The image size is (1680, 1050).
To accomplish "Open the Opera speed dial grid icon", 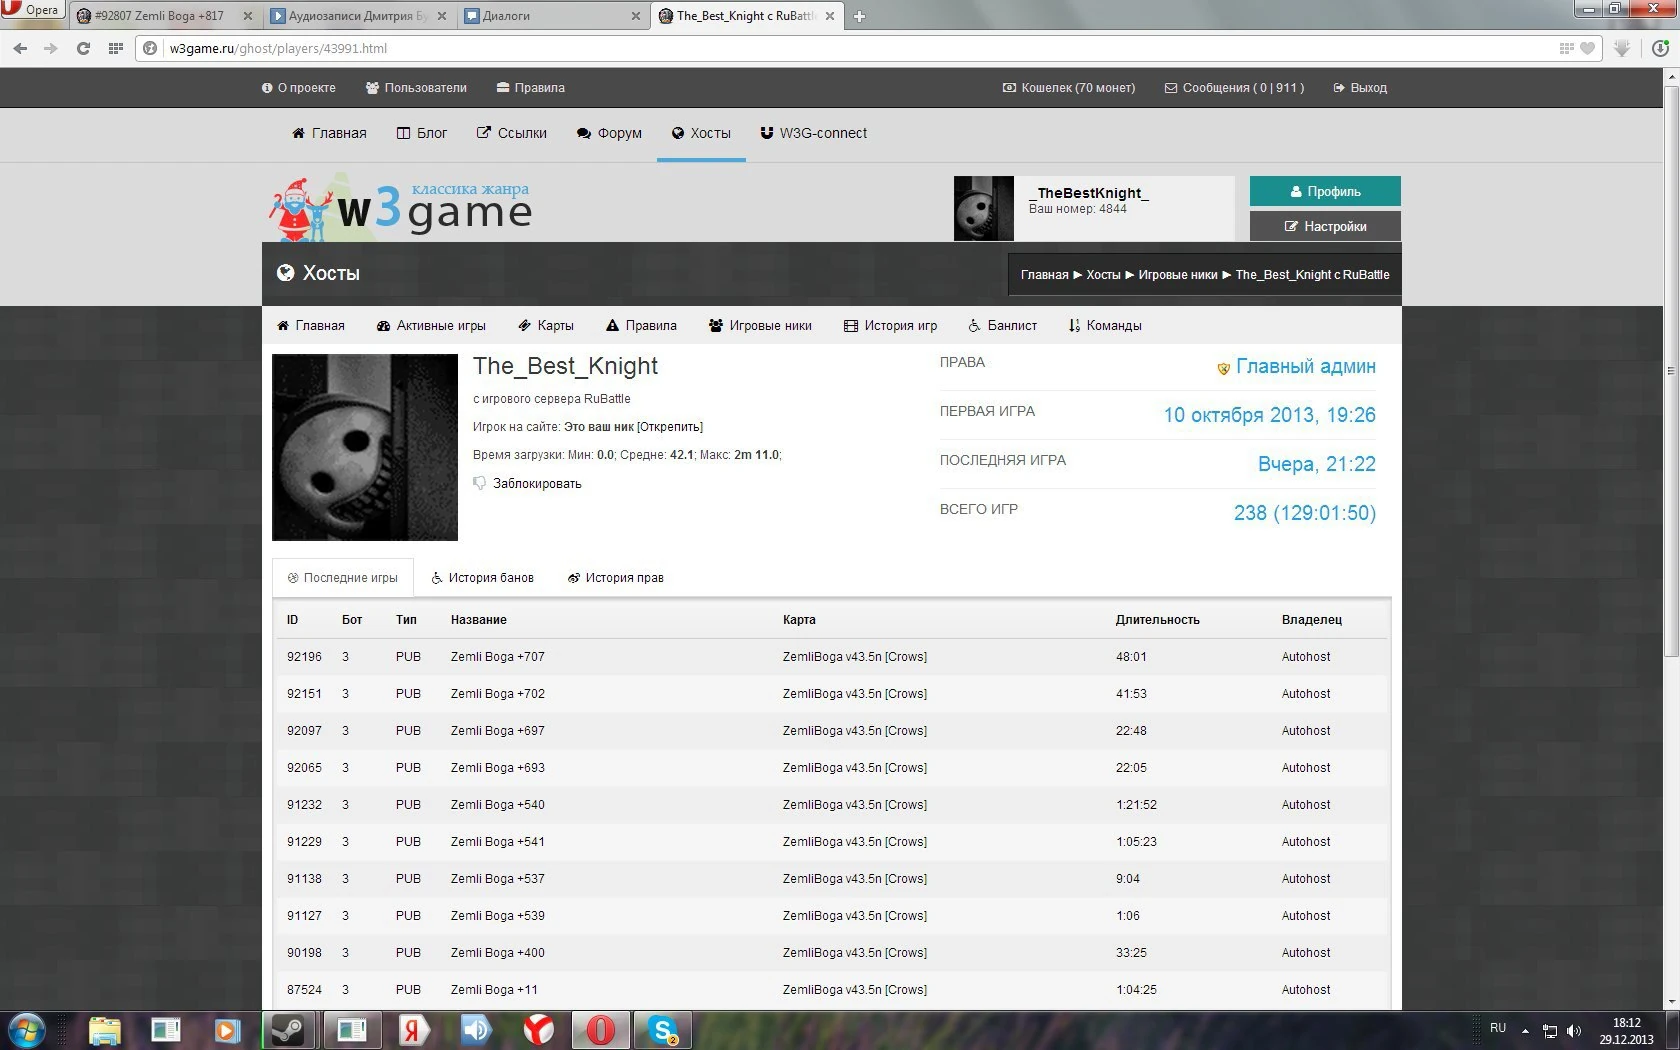I will pos(116,48).
